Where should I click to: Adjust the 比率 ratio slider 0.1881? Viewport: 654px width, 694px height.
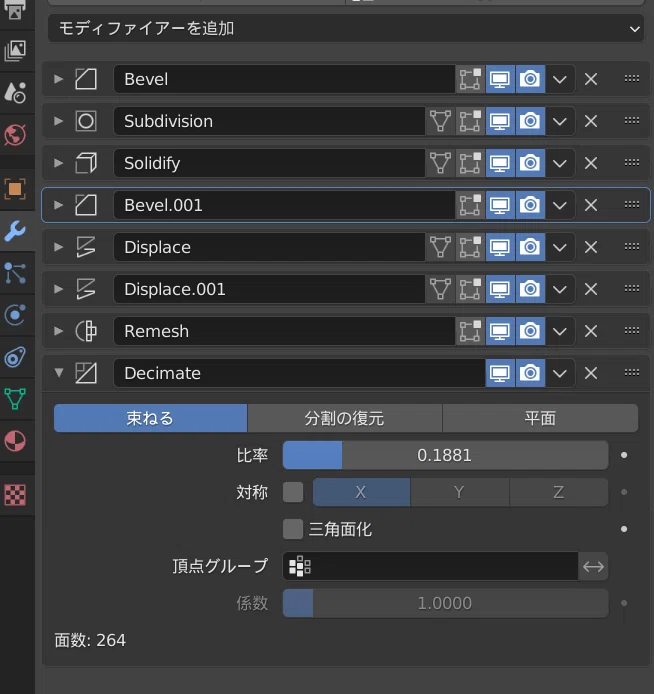click(446, 455)
